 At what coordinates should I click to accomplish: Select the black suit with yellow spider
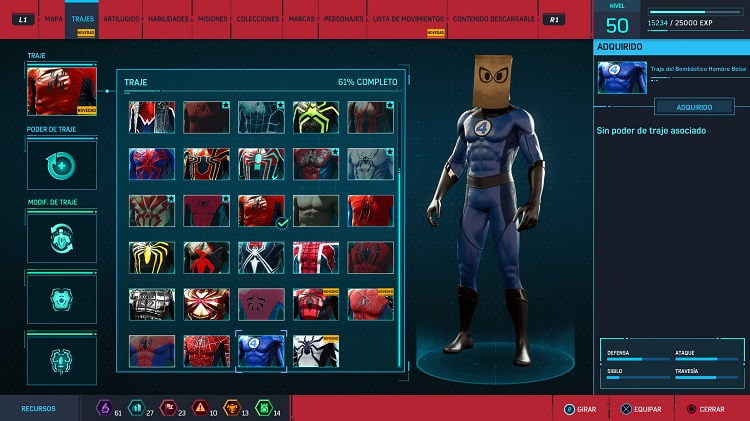click(152, 258)
